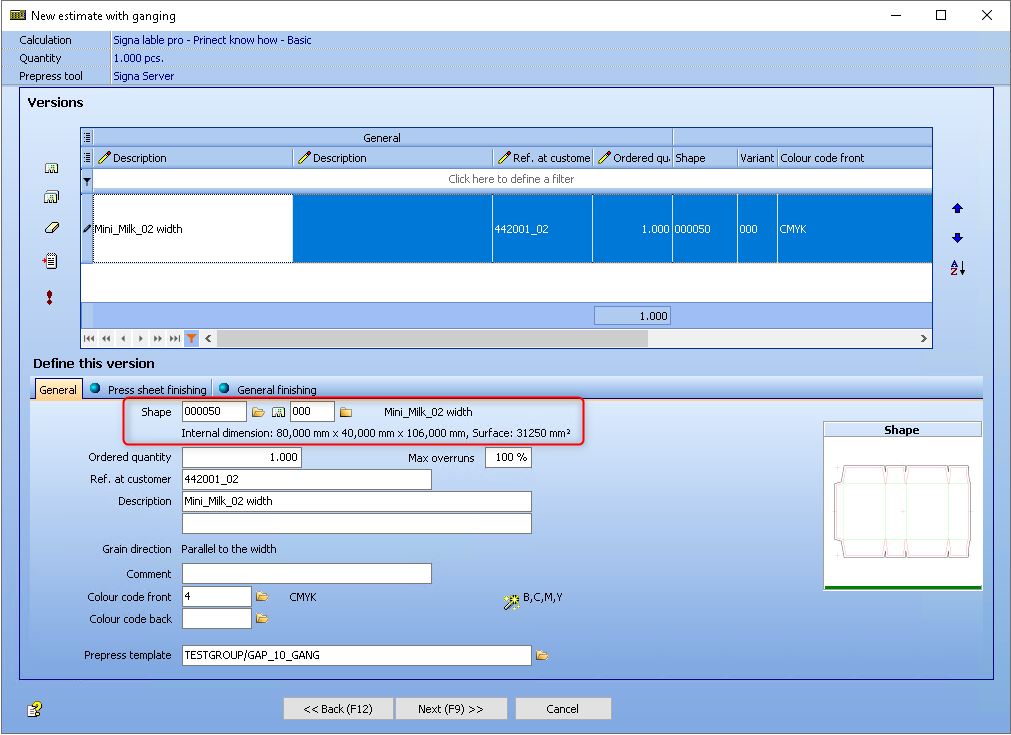
Task: Click the carton Shape preview thumbnail
Action: (903, 511)
